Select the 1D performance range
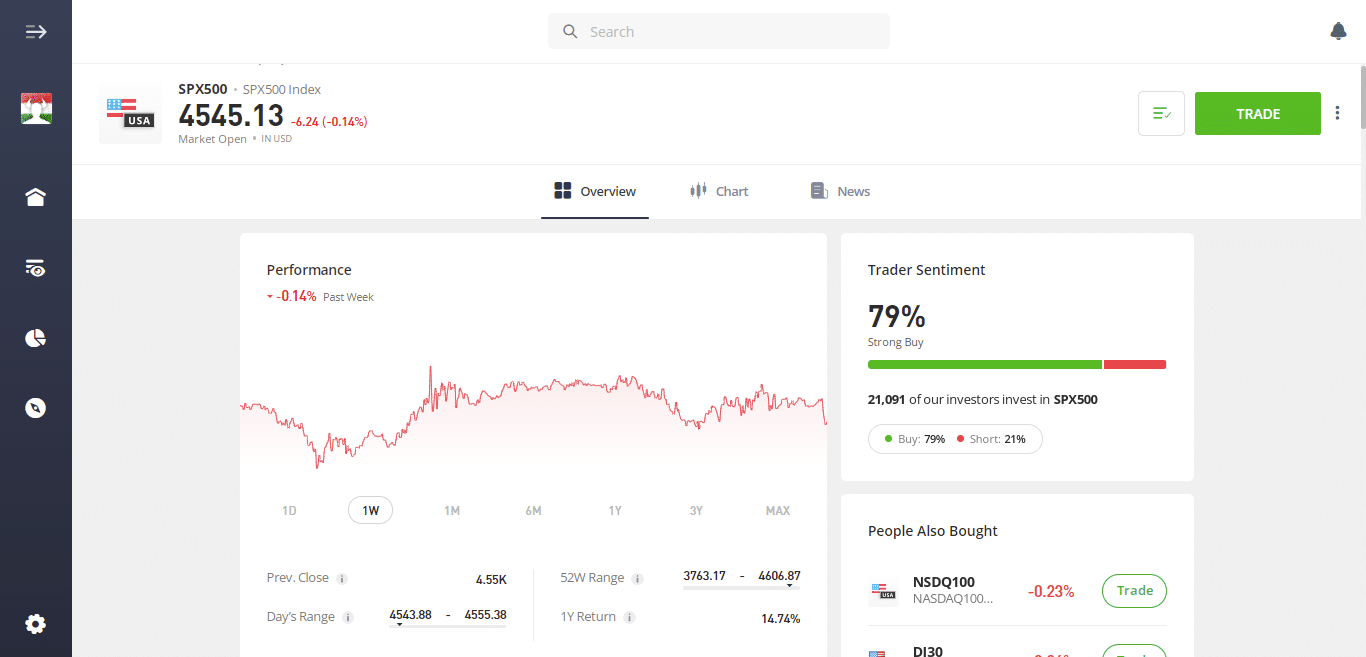The image size is (1366, 657). click(288, 510)
